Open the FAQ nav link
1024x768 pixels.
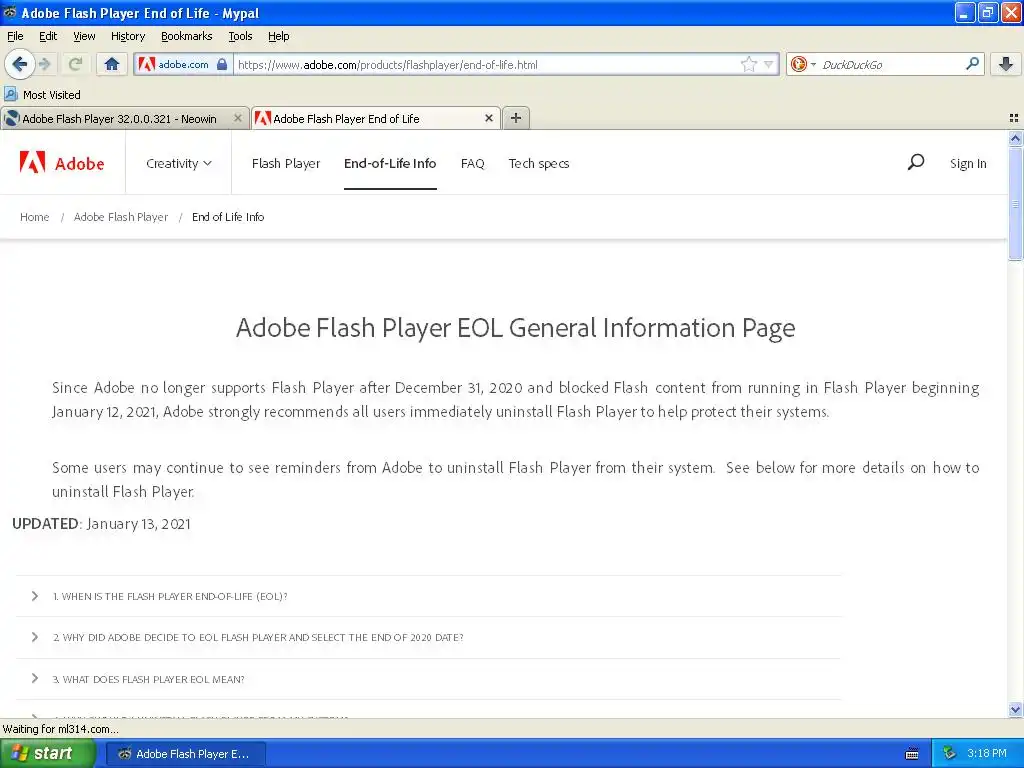[x=473, y=163]
